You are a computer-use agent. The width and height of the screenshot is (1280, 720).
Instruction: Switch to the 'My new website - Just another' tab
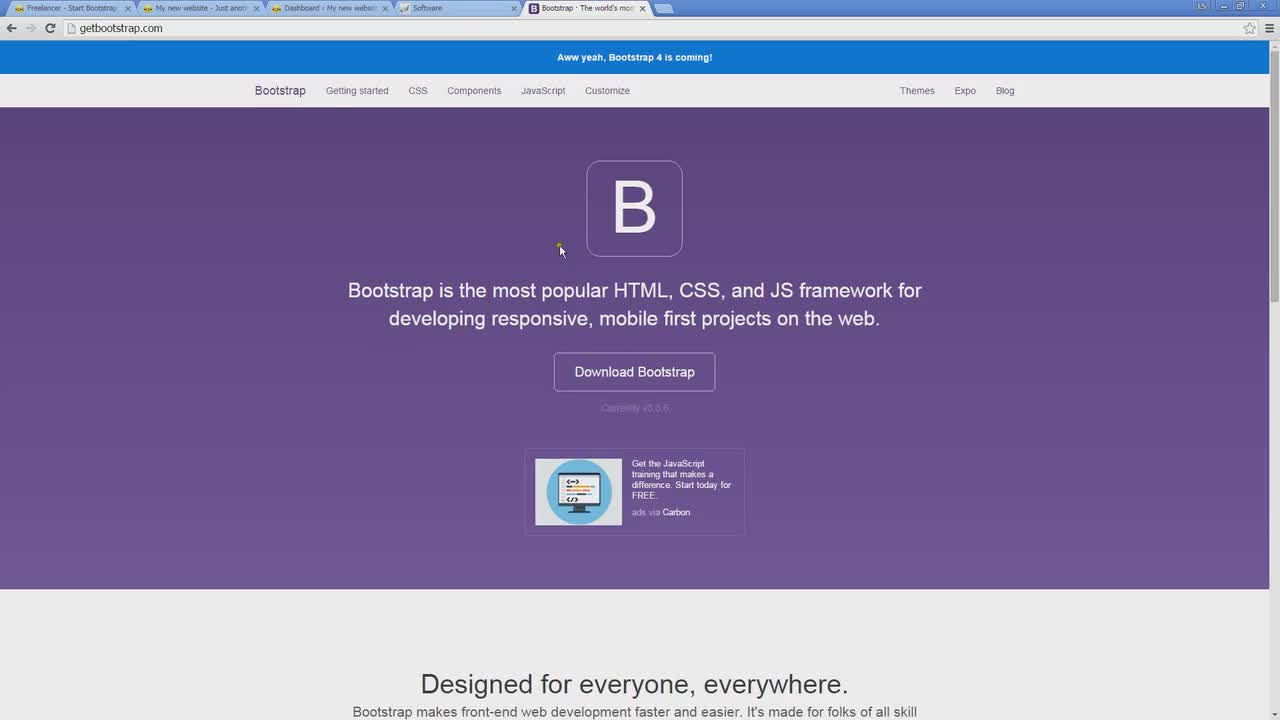pos(199,8)
